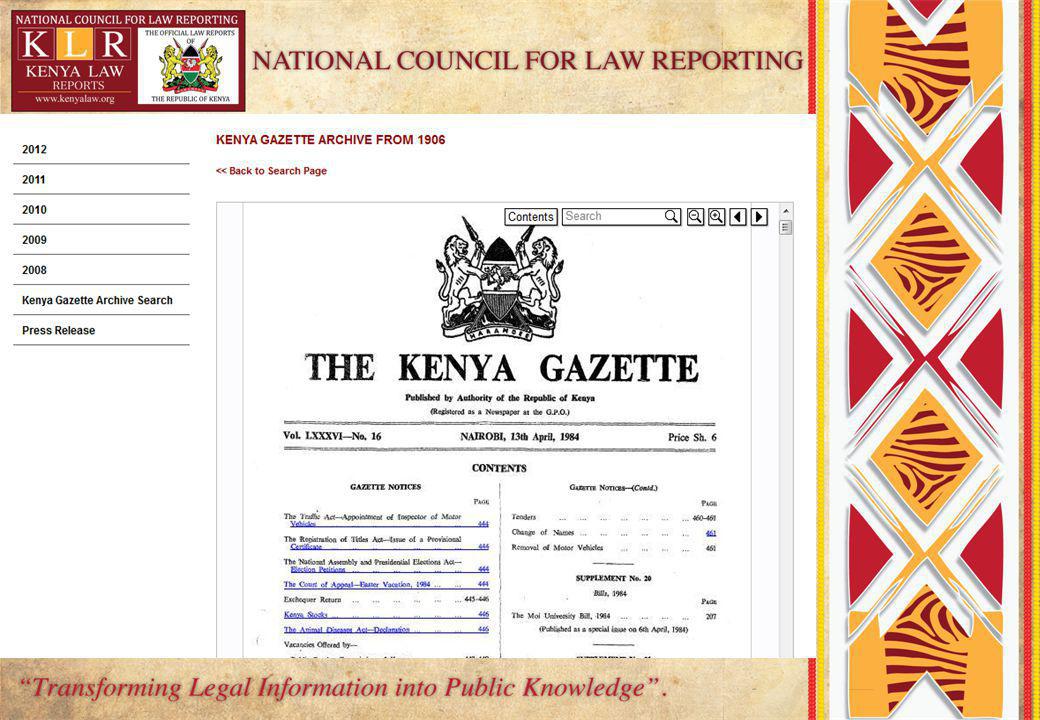This screenshot has height=720, width=1040.
Task: Click 'Transforming Legal Information into Public Knowledge' slogan
Action: pos(344,689)
